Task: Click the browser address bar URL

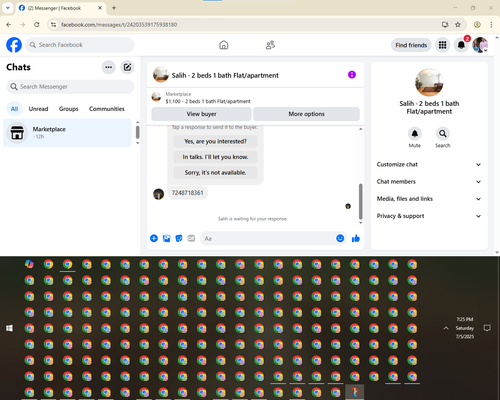Action: coord(119,25)
